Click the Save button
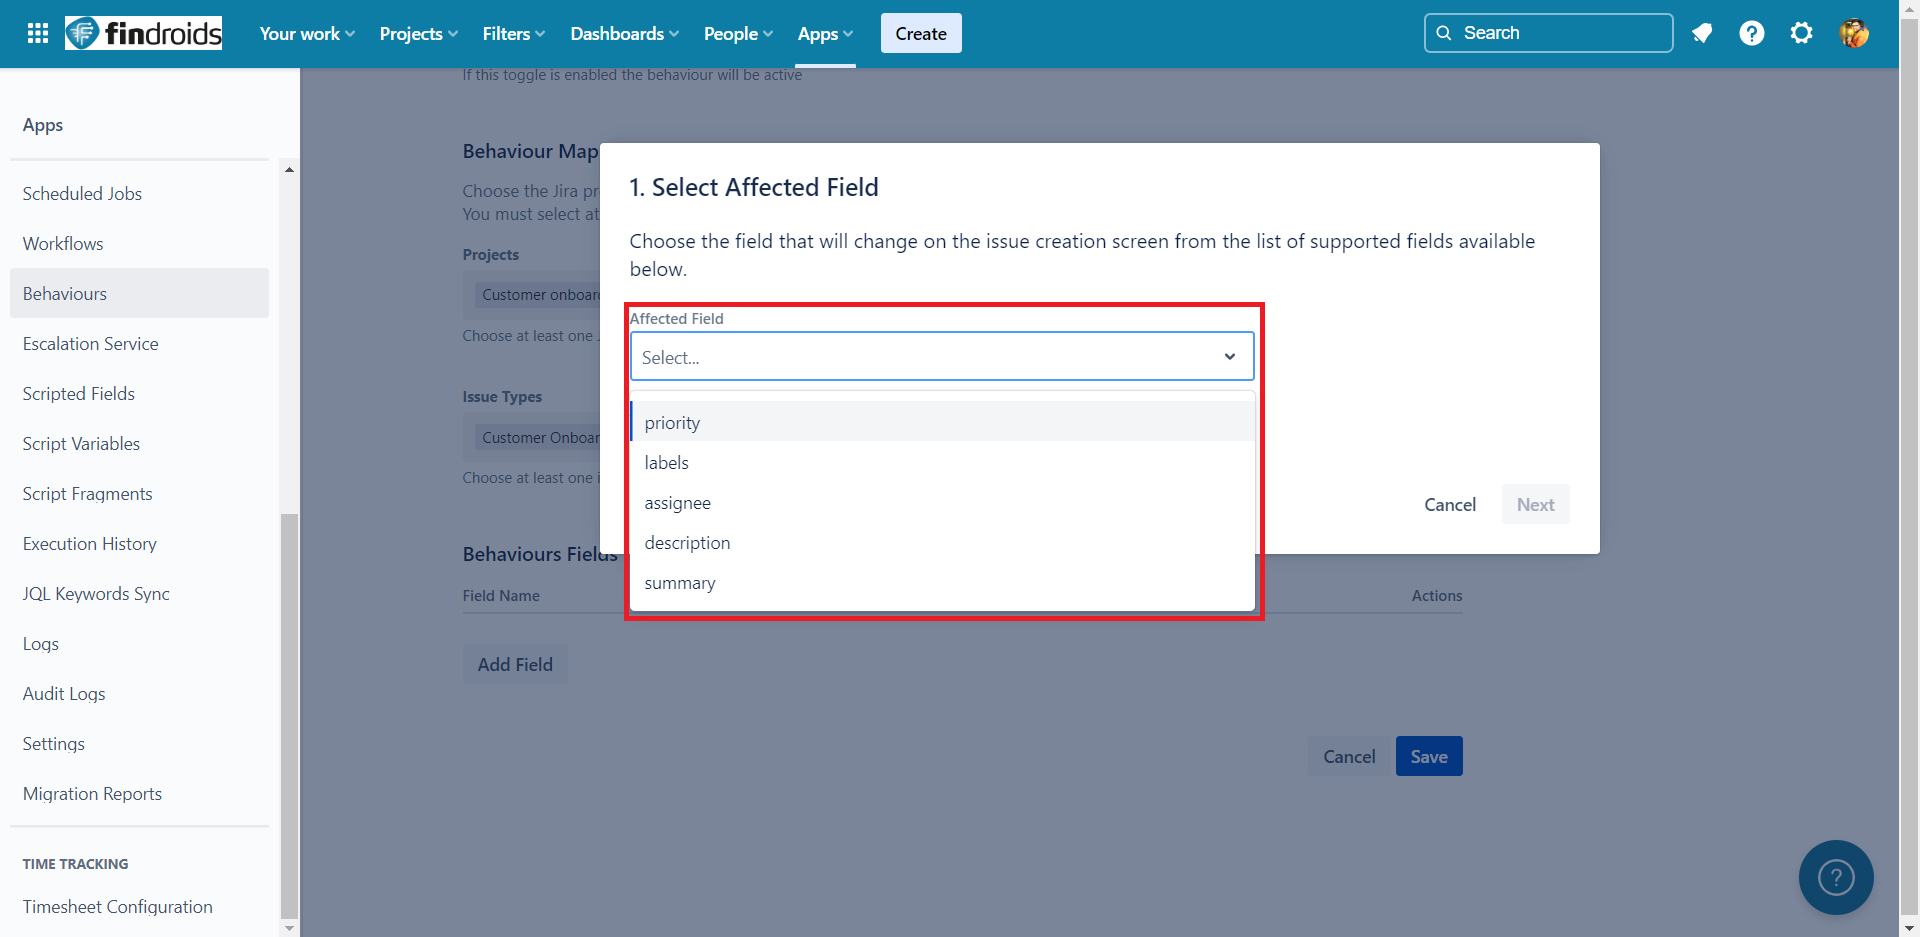This screenshot has height=937, width=1920. tap(1429, 756)
